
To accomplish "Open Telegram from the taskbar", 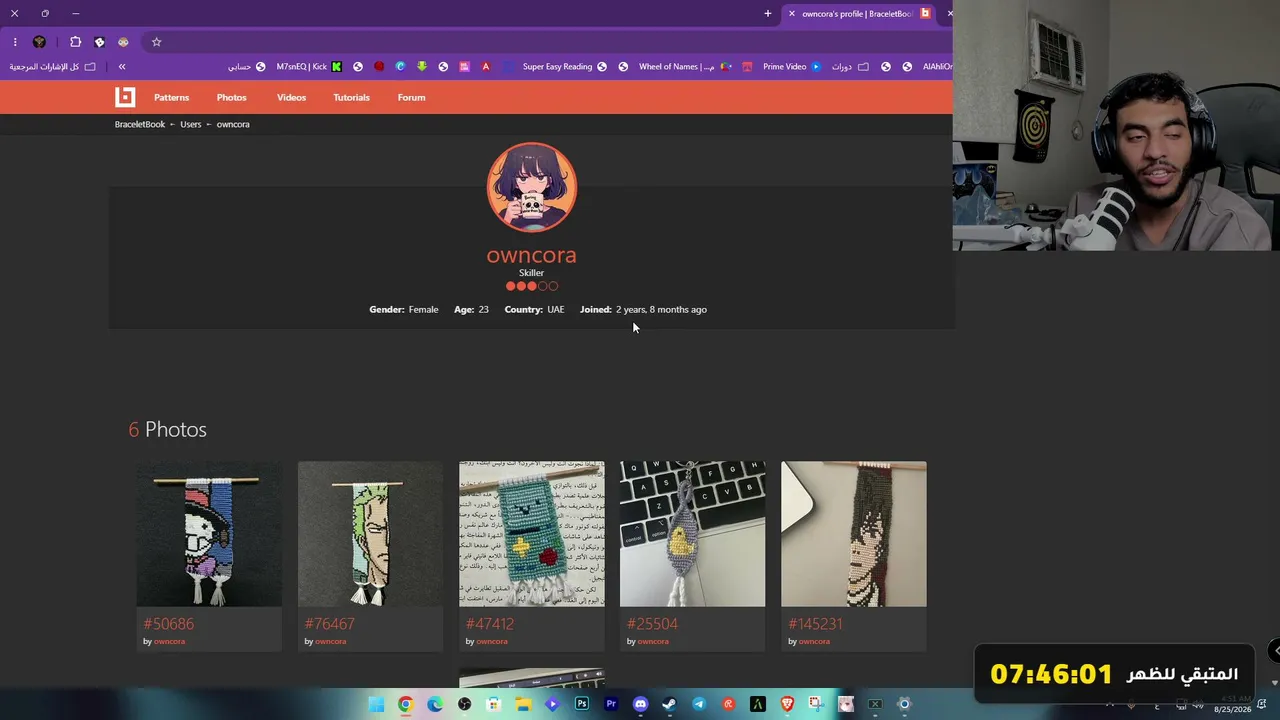I will click(699, 704).
